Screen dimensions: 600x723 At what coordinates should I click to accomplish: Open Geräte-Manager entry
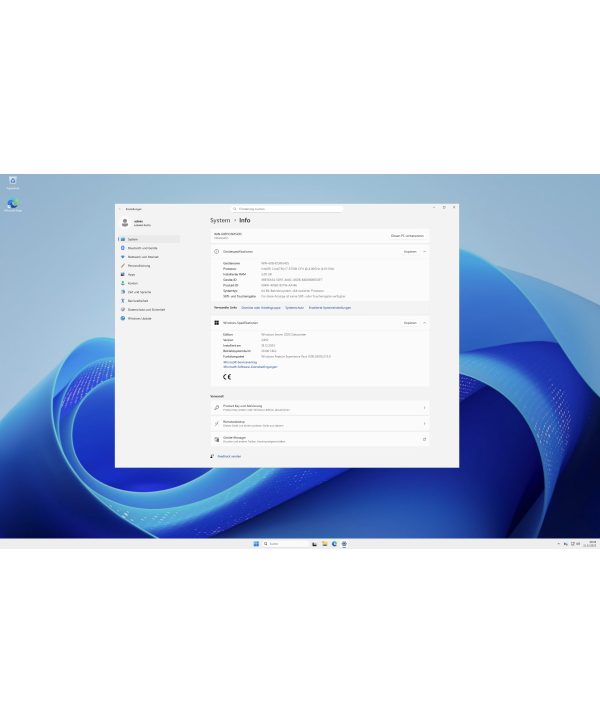(x=320, y=439)
